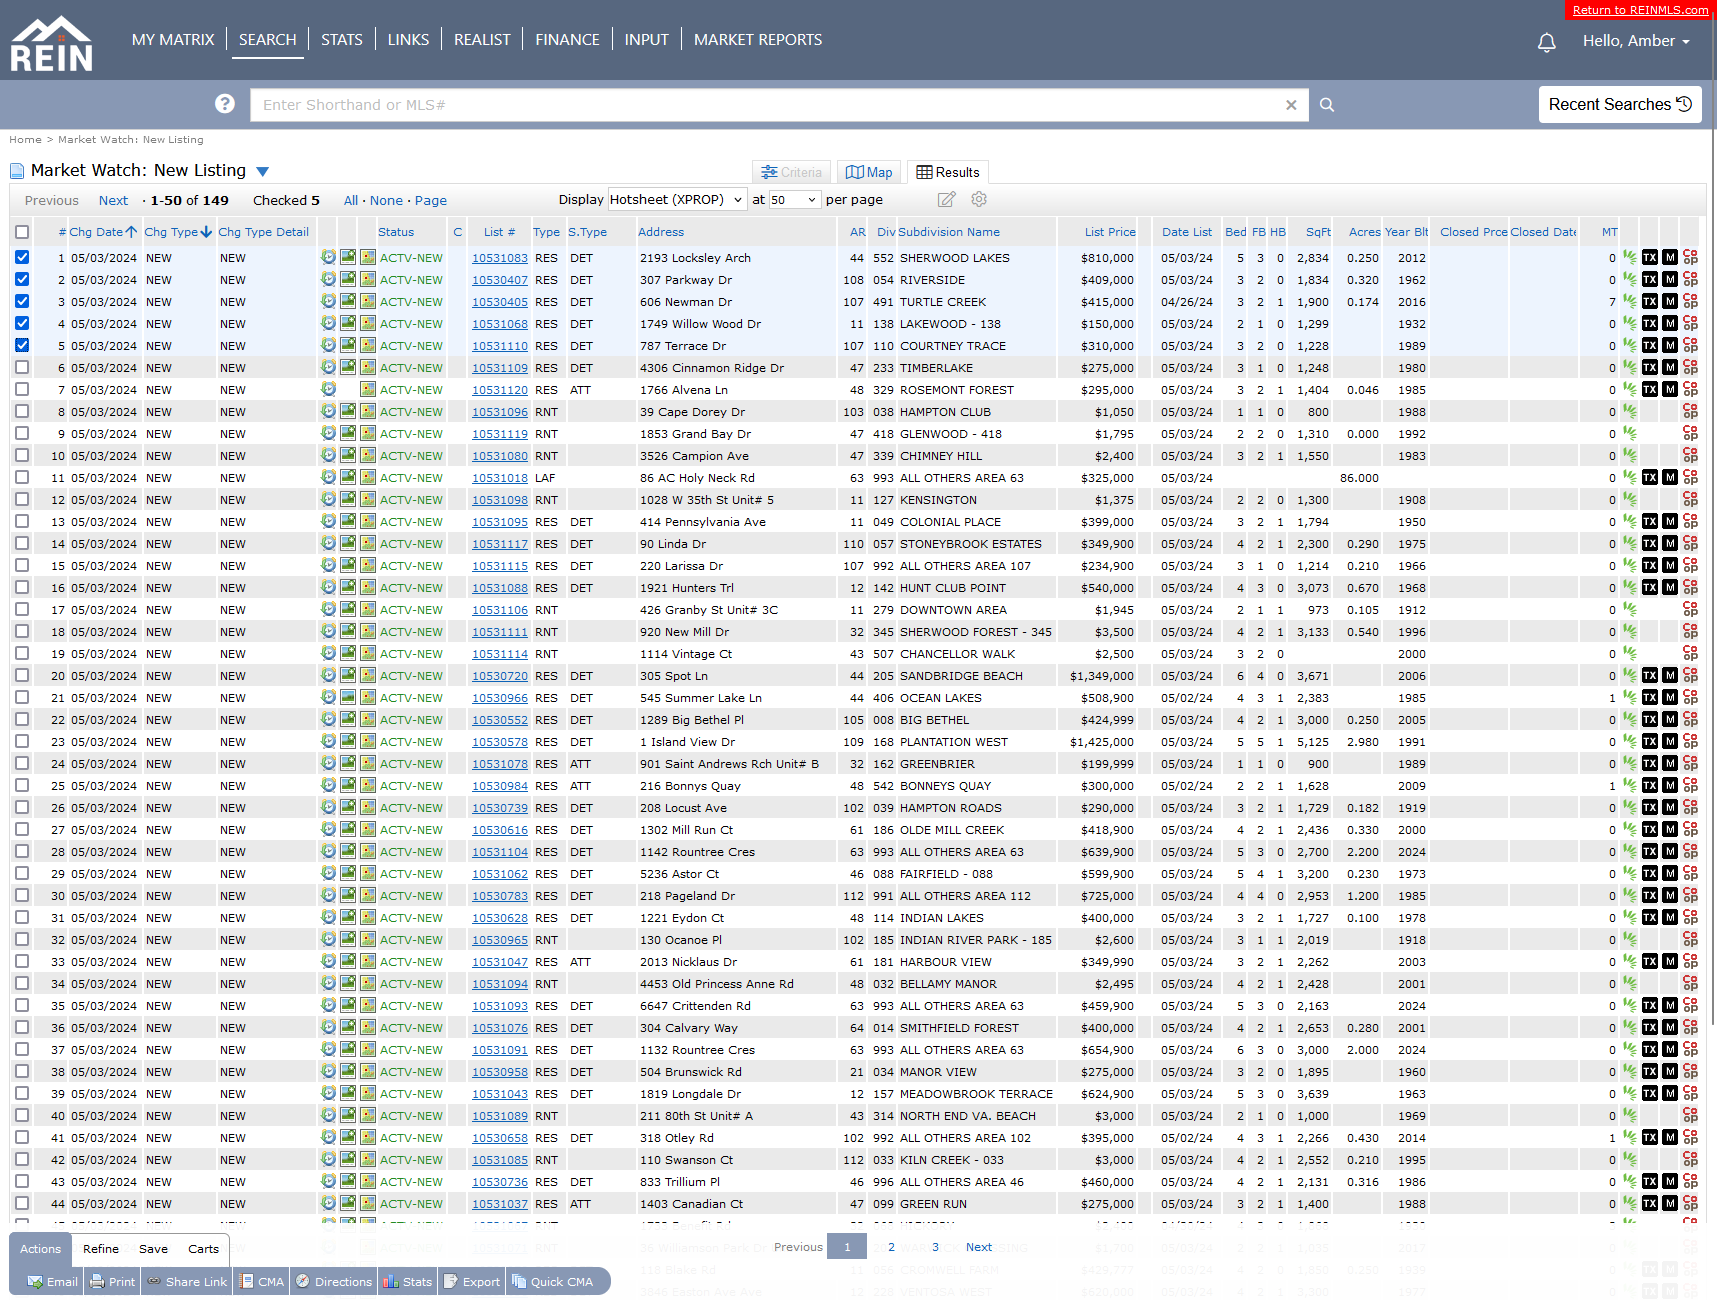Click green leaf icon in 920 New Mill Dr row
This screenshot has width=1717, height=1300.
tap(1630, 631)
